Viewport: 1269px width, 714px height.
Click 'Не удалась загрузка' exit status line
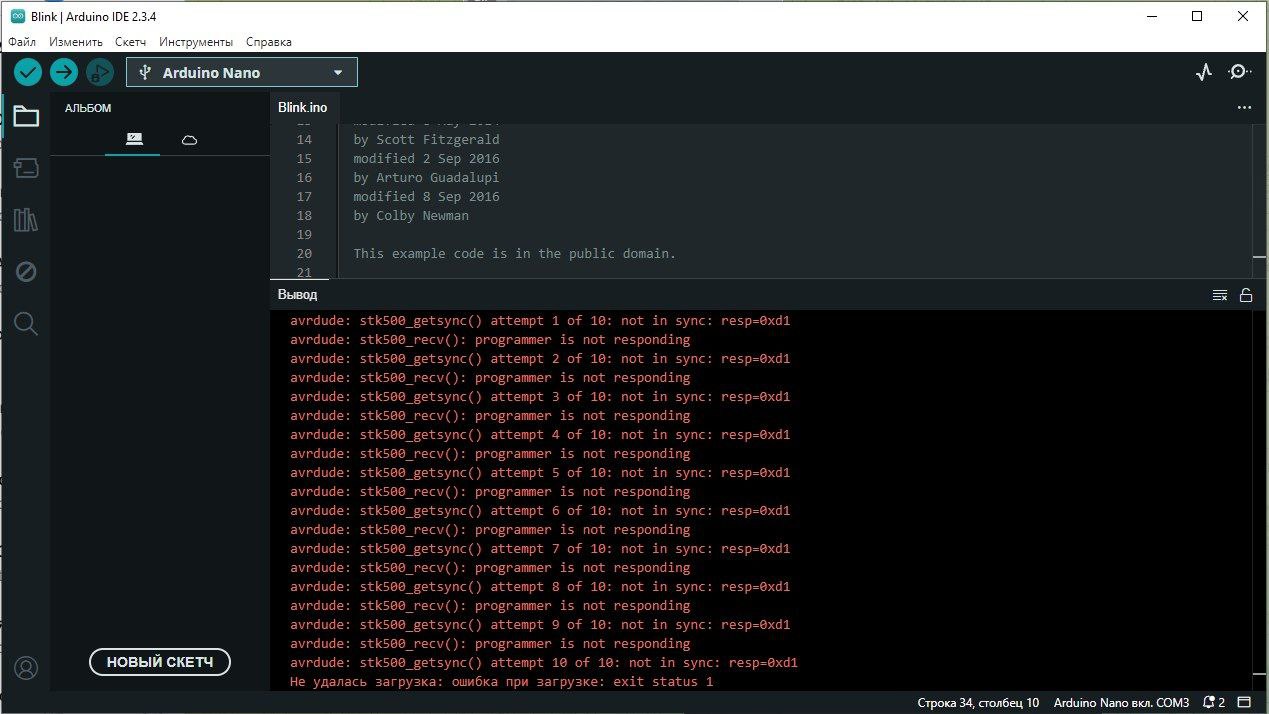502,682
